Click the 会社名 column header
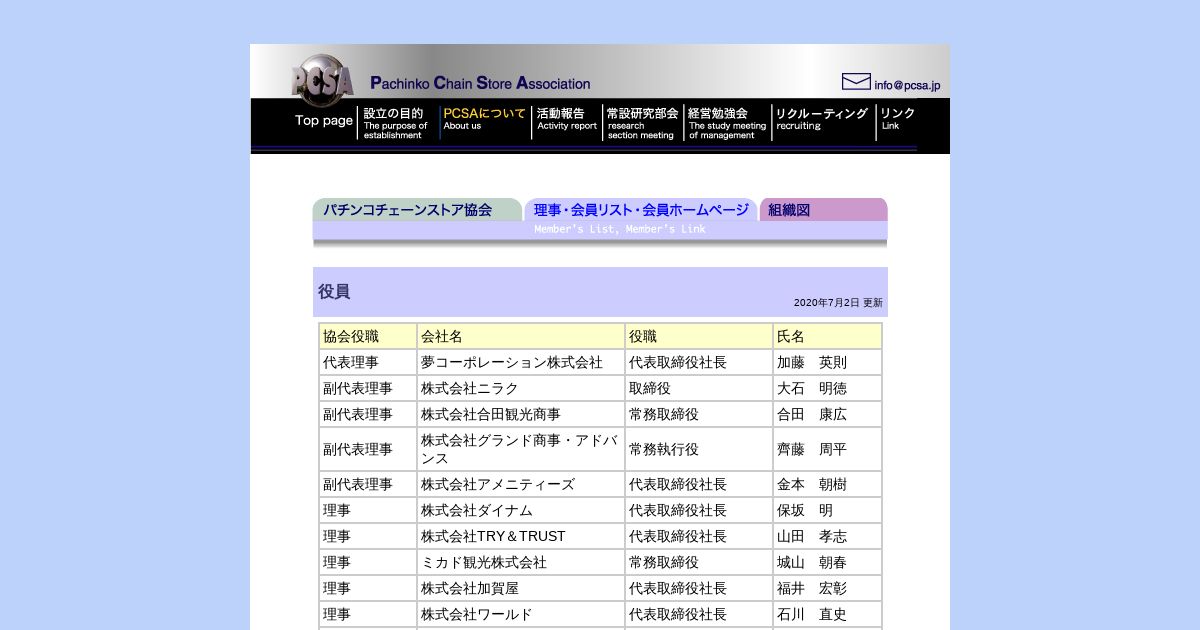Screen dimensions: 1200x630 521,336
